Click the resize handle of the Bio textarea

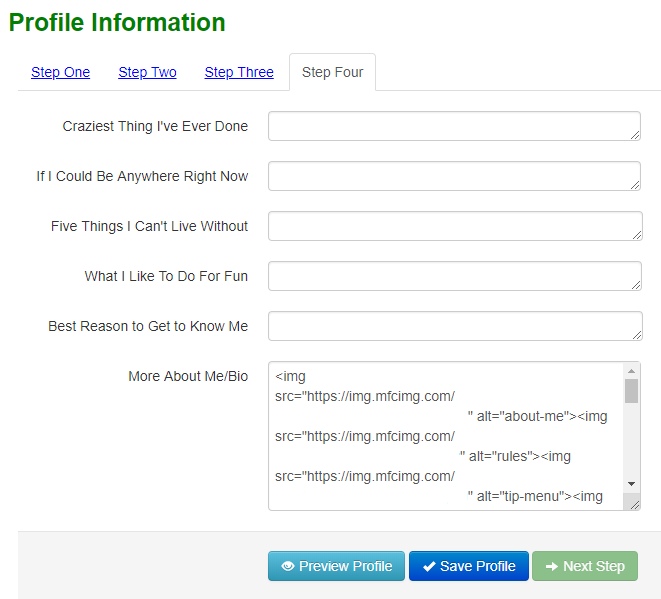pos(634,504)
